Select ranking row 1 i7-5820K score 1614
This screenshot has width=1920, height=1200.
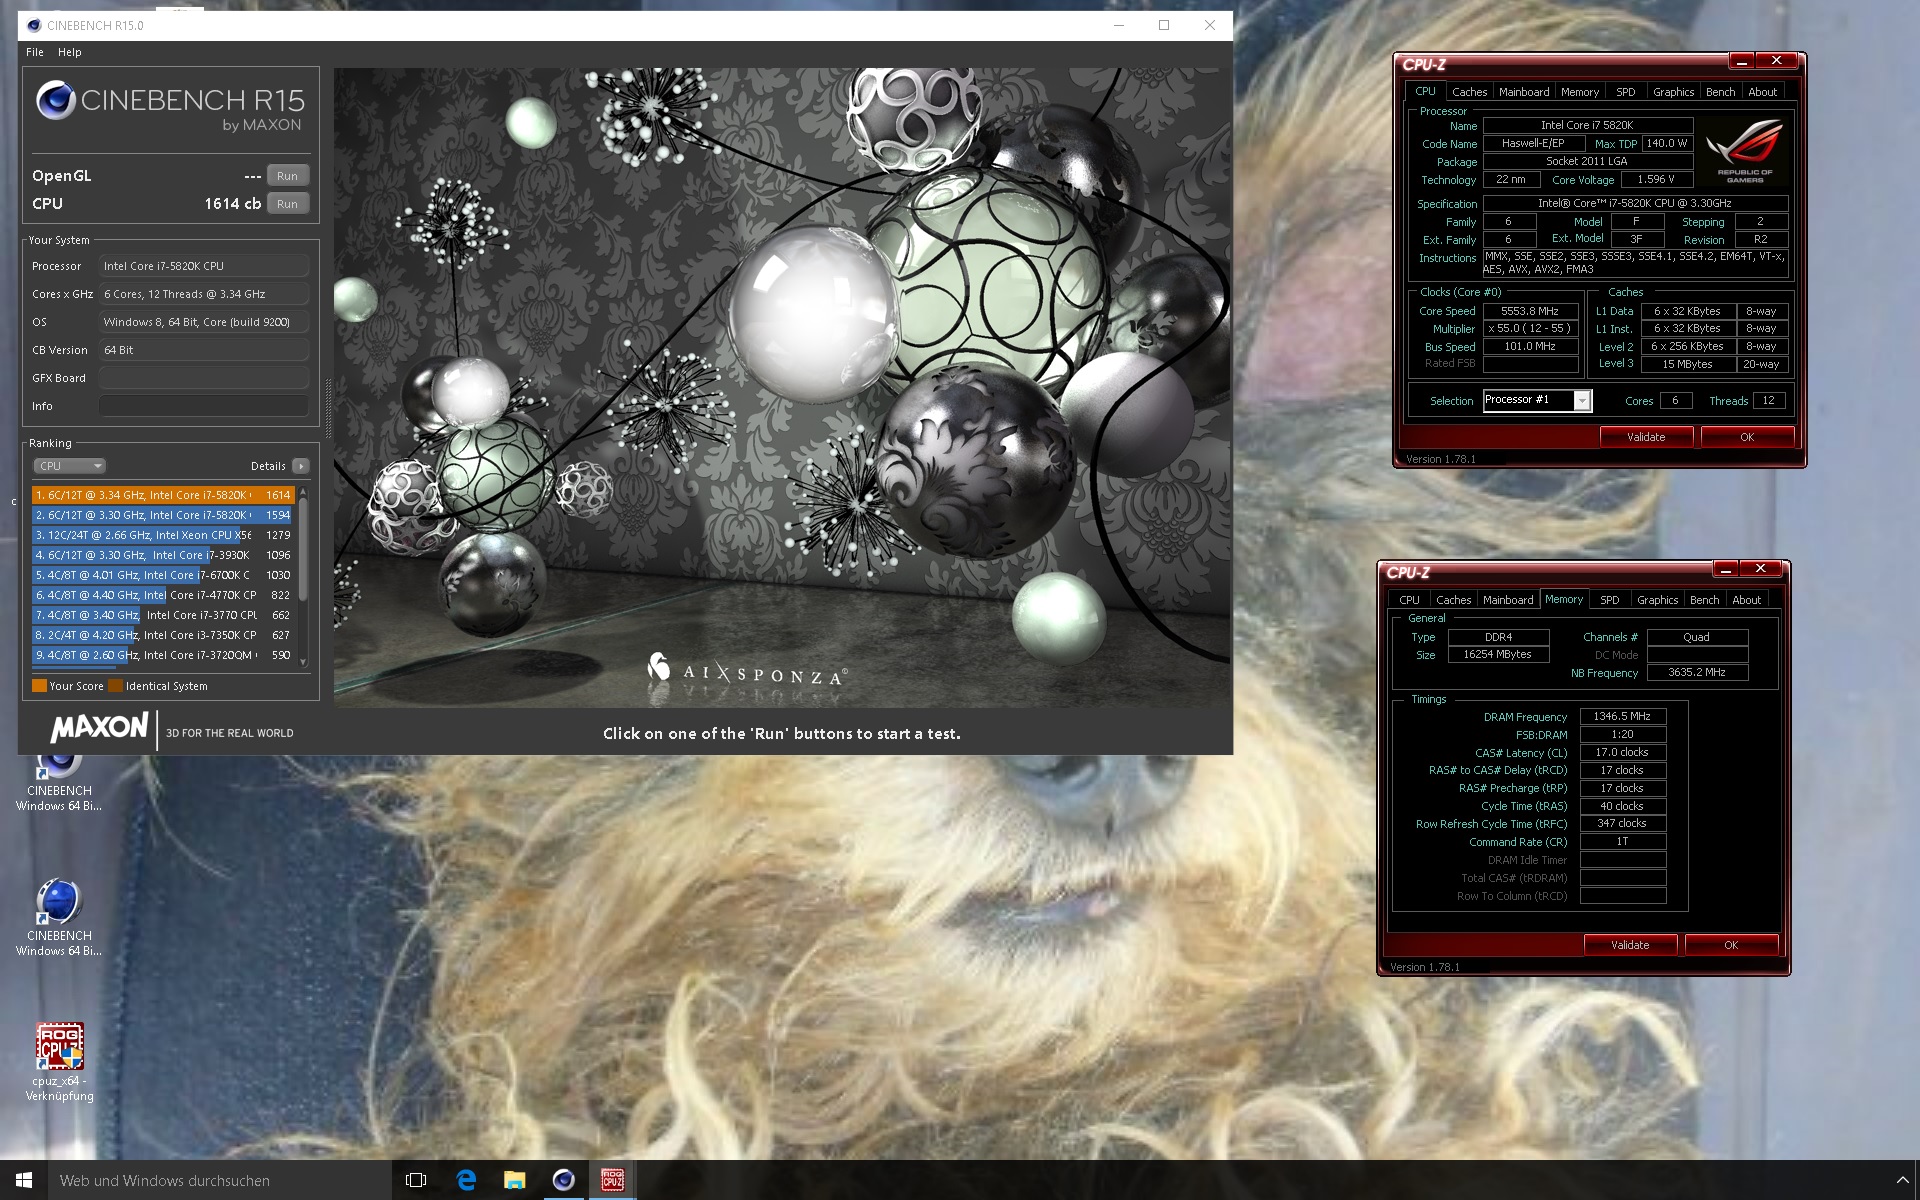pyautogui.click(x=162, y=495)
